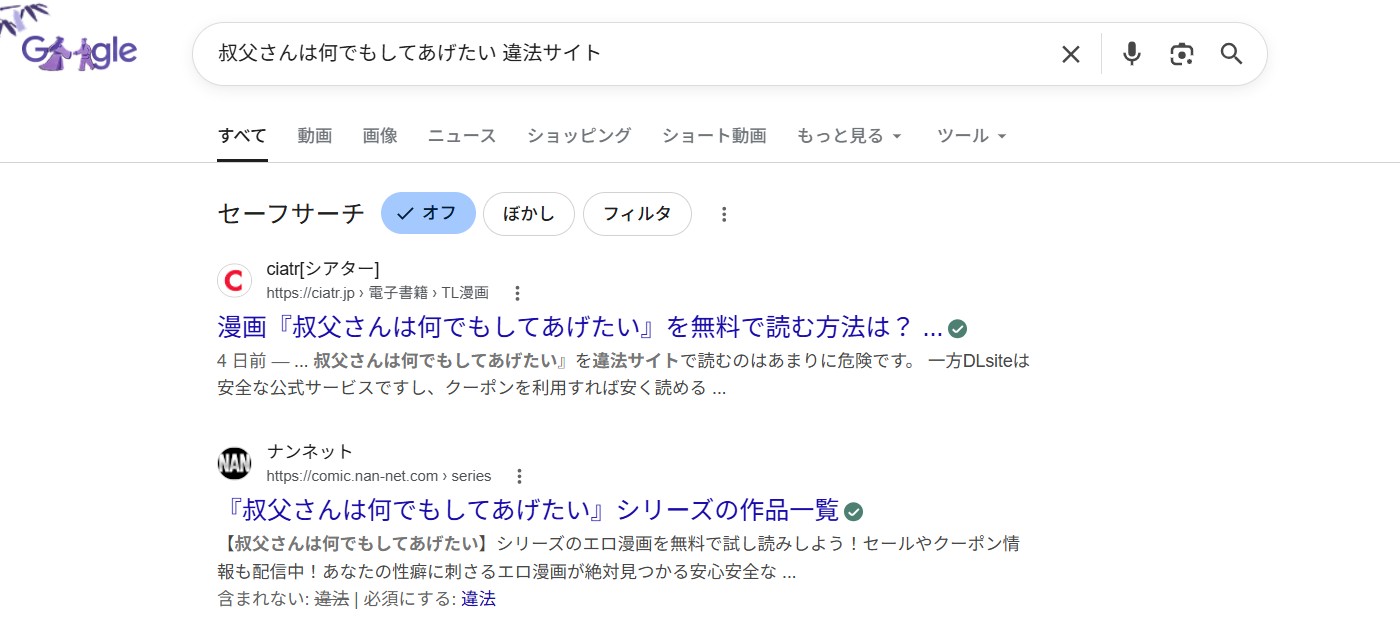Viewport: 1400px width, 632px height.
Task: Click the search query input field
Action: coord(630,54)
